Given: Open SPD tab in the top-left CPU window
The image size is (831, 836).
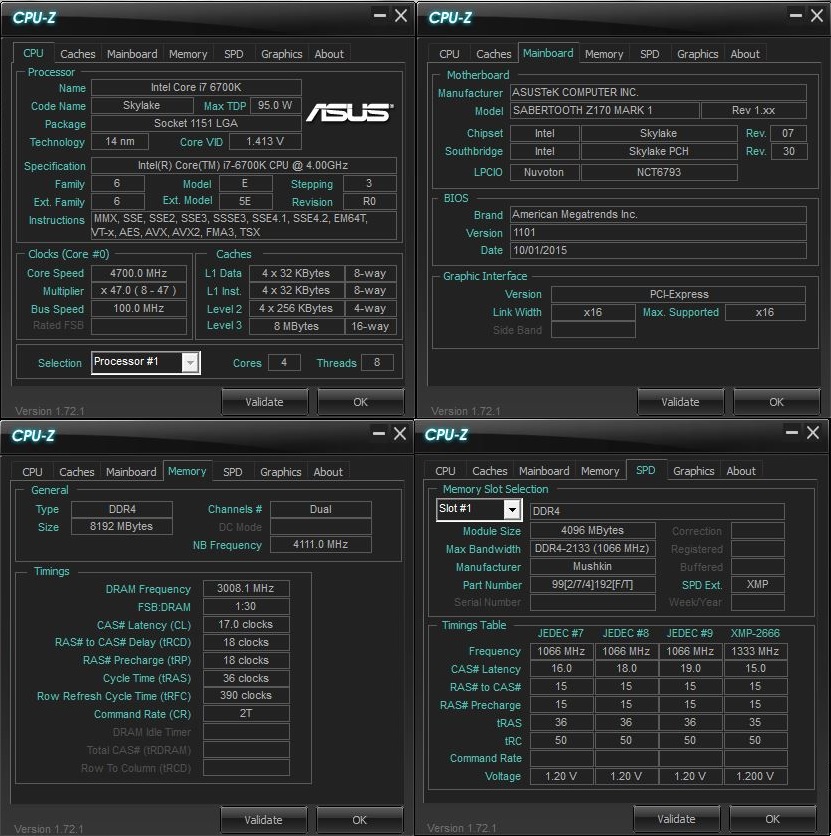Looking at the screenshot, I should tap(233, 54).
